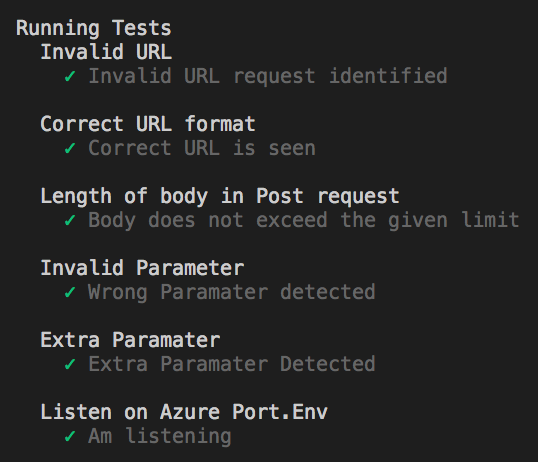This screenshot has width=538, height=462.
Task: Click the checkmark next to Body does not exceed
Action: 70,220
